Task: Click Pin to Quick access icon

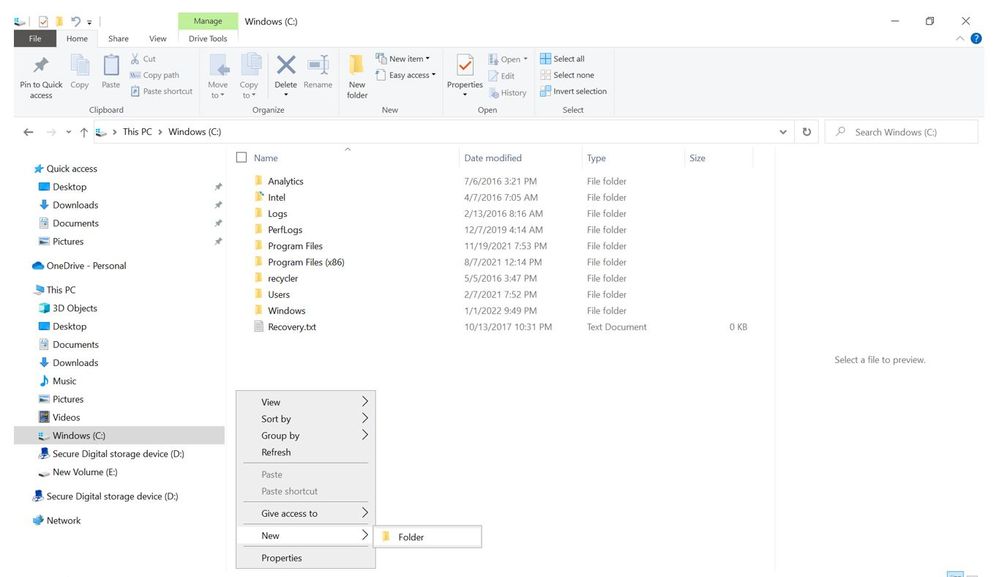Action: 41,65
